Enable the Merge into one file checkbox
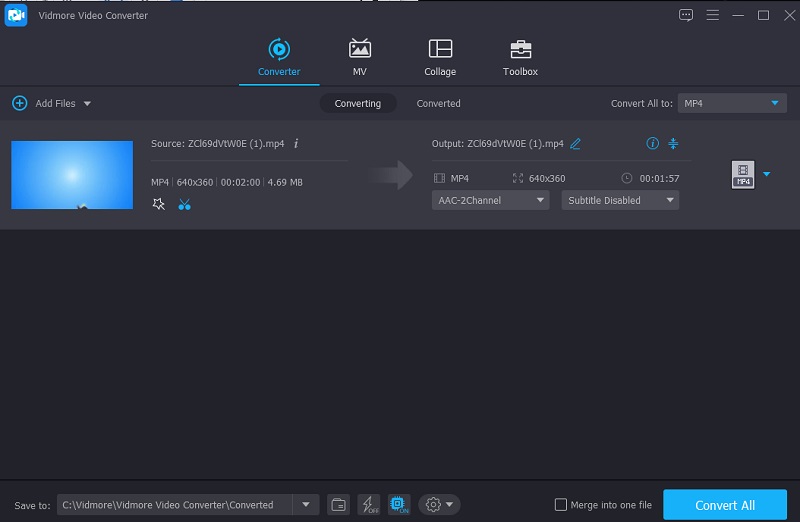The height and width of the screenshot is (522, 800). pos(561,505)
